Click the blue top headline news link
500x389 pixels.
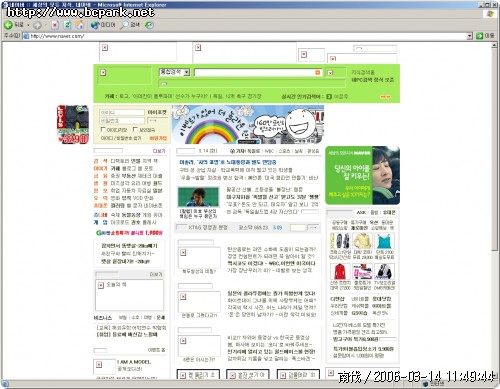(x=228, y=162)
